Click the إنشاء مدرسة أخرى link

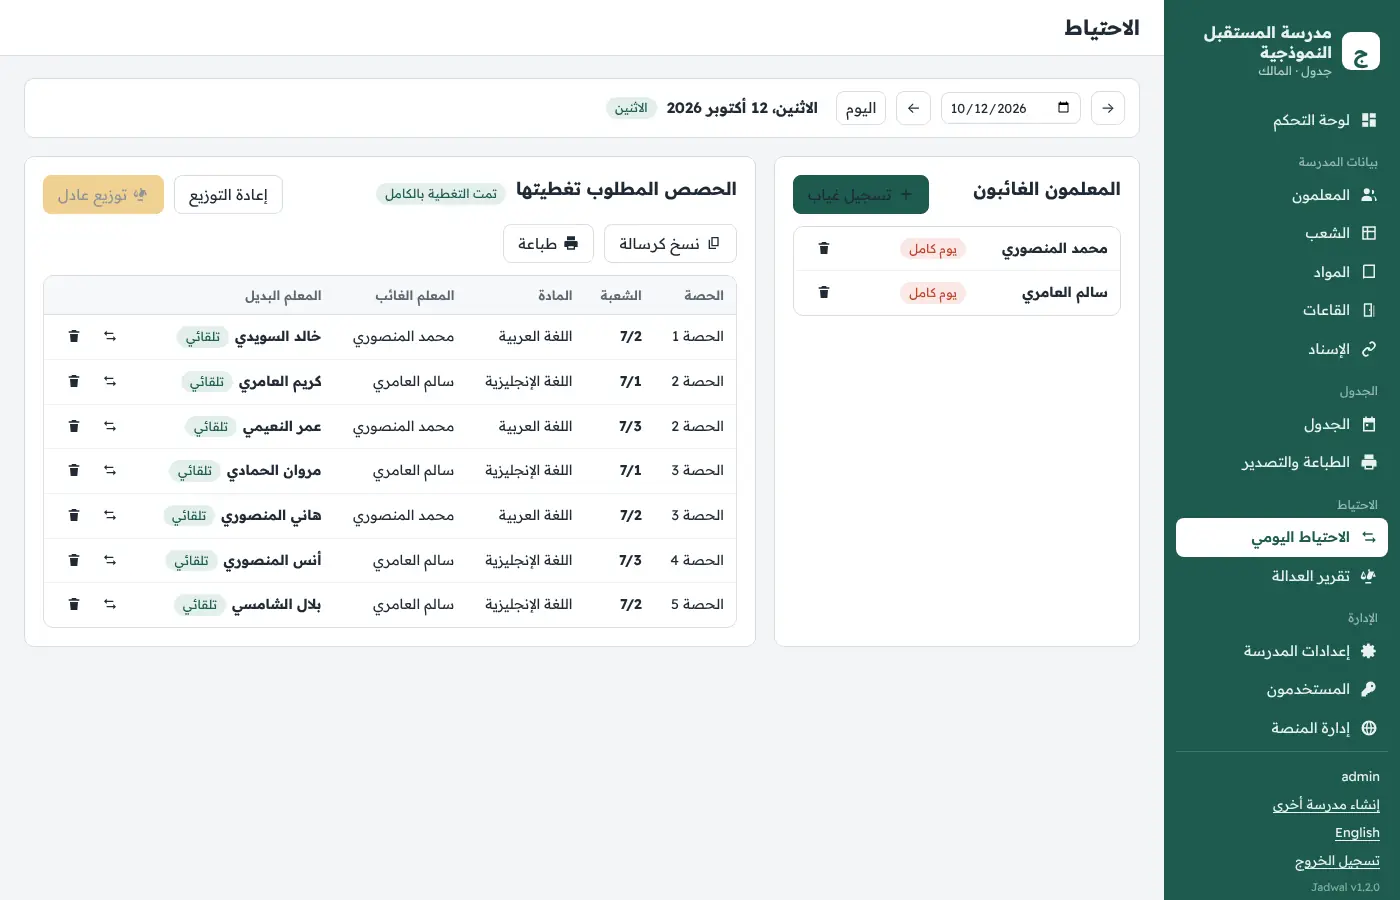click(1326, 805)
